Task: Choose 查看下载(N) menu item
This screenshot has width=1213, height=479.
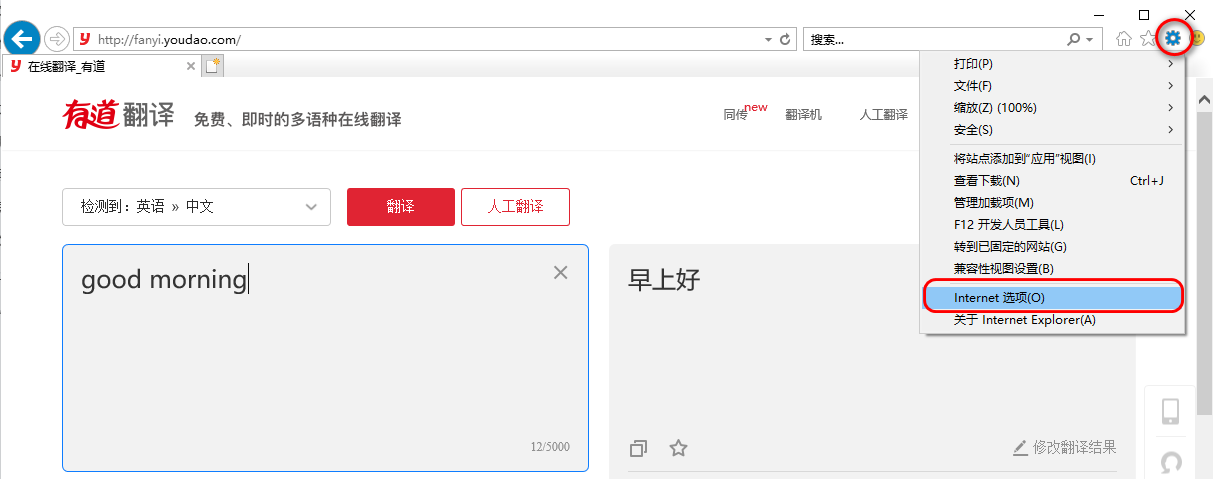Action: point(1052,180)
